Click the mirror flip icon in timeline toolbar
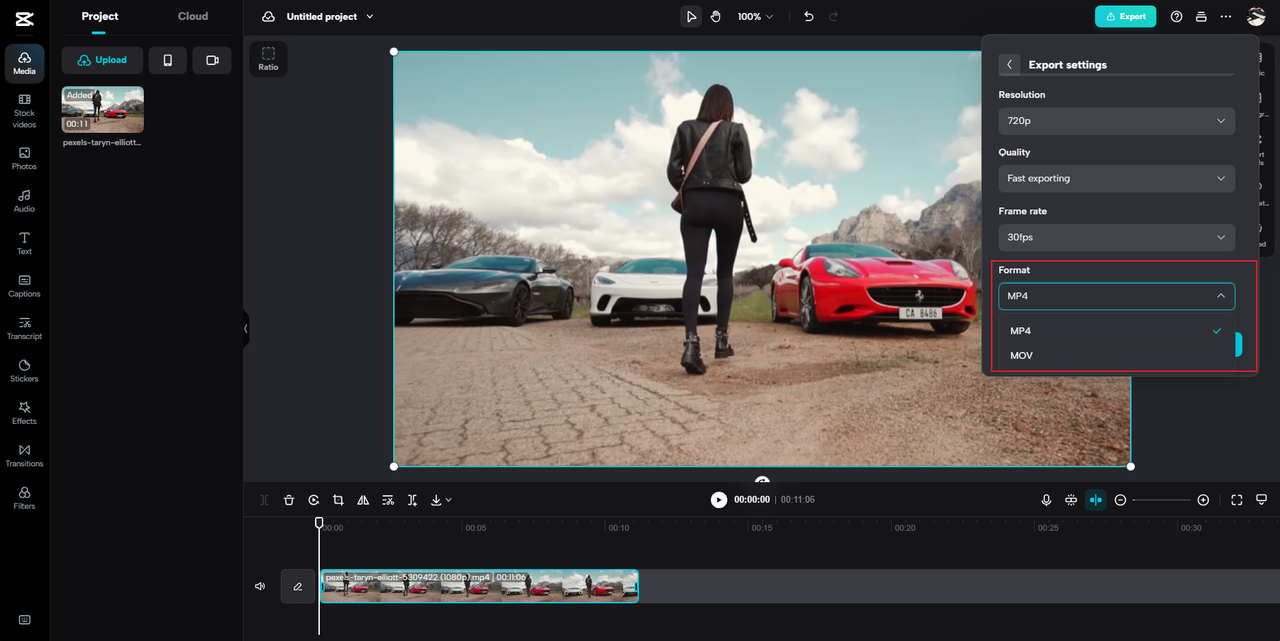Image resolution: width=1280 pixels, height=641 pixels. click(x=363, y=500)
